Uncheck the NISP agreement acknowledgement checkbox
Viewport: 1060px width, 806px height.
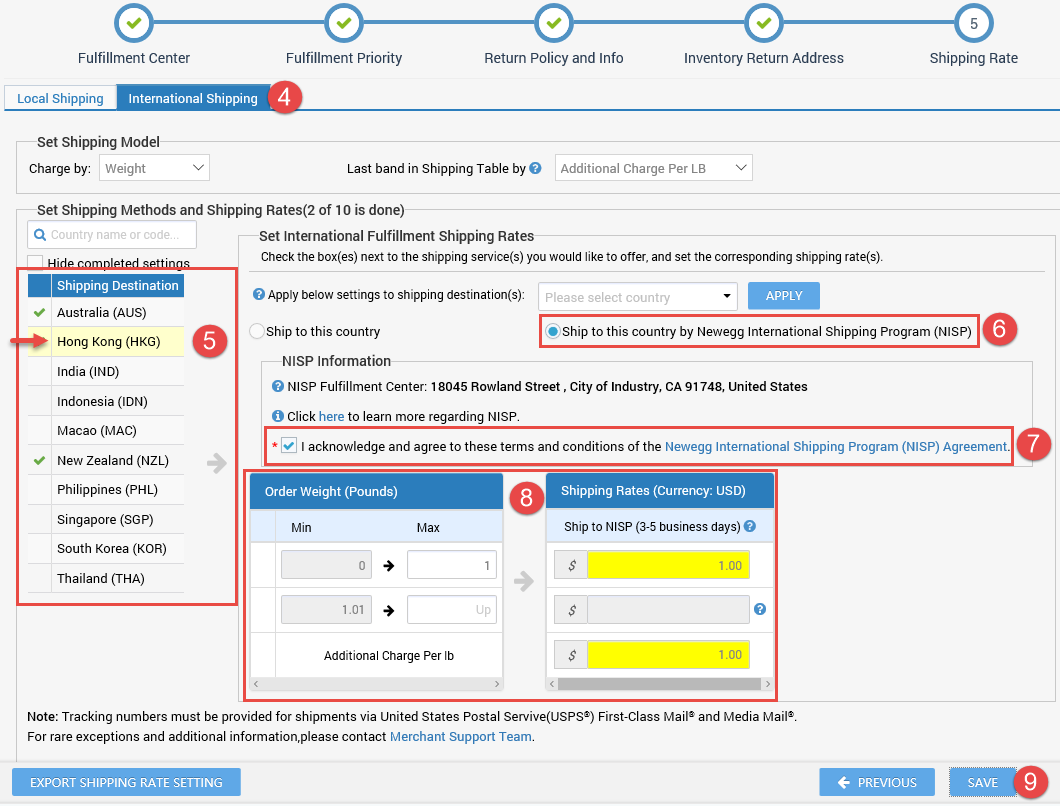289,446
